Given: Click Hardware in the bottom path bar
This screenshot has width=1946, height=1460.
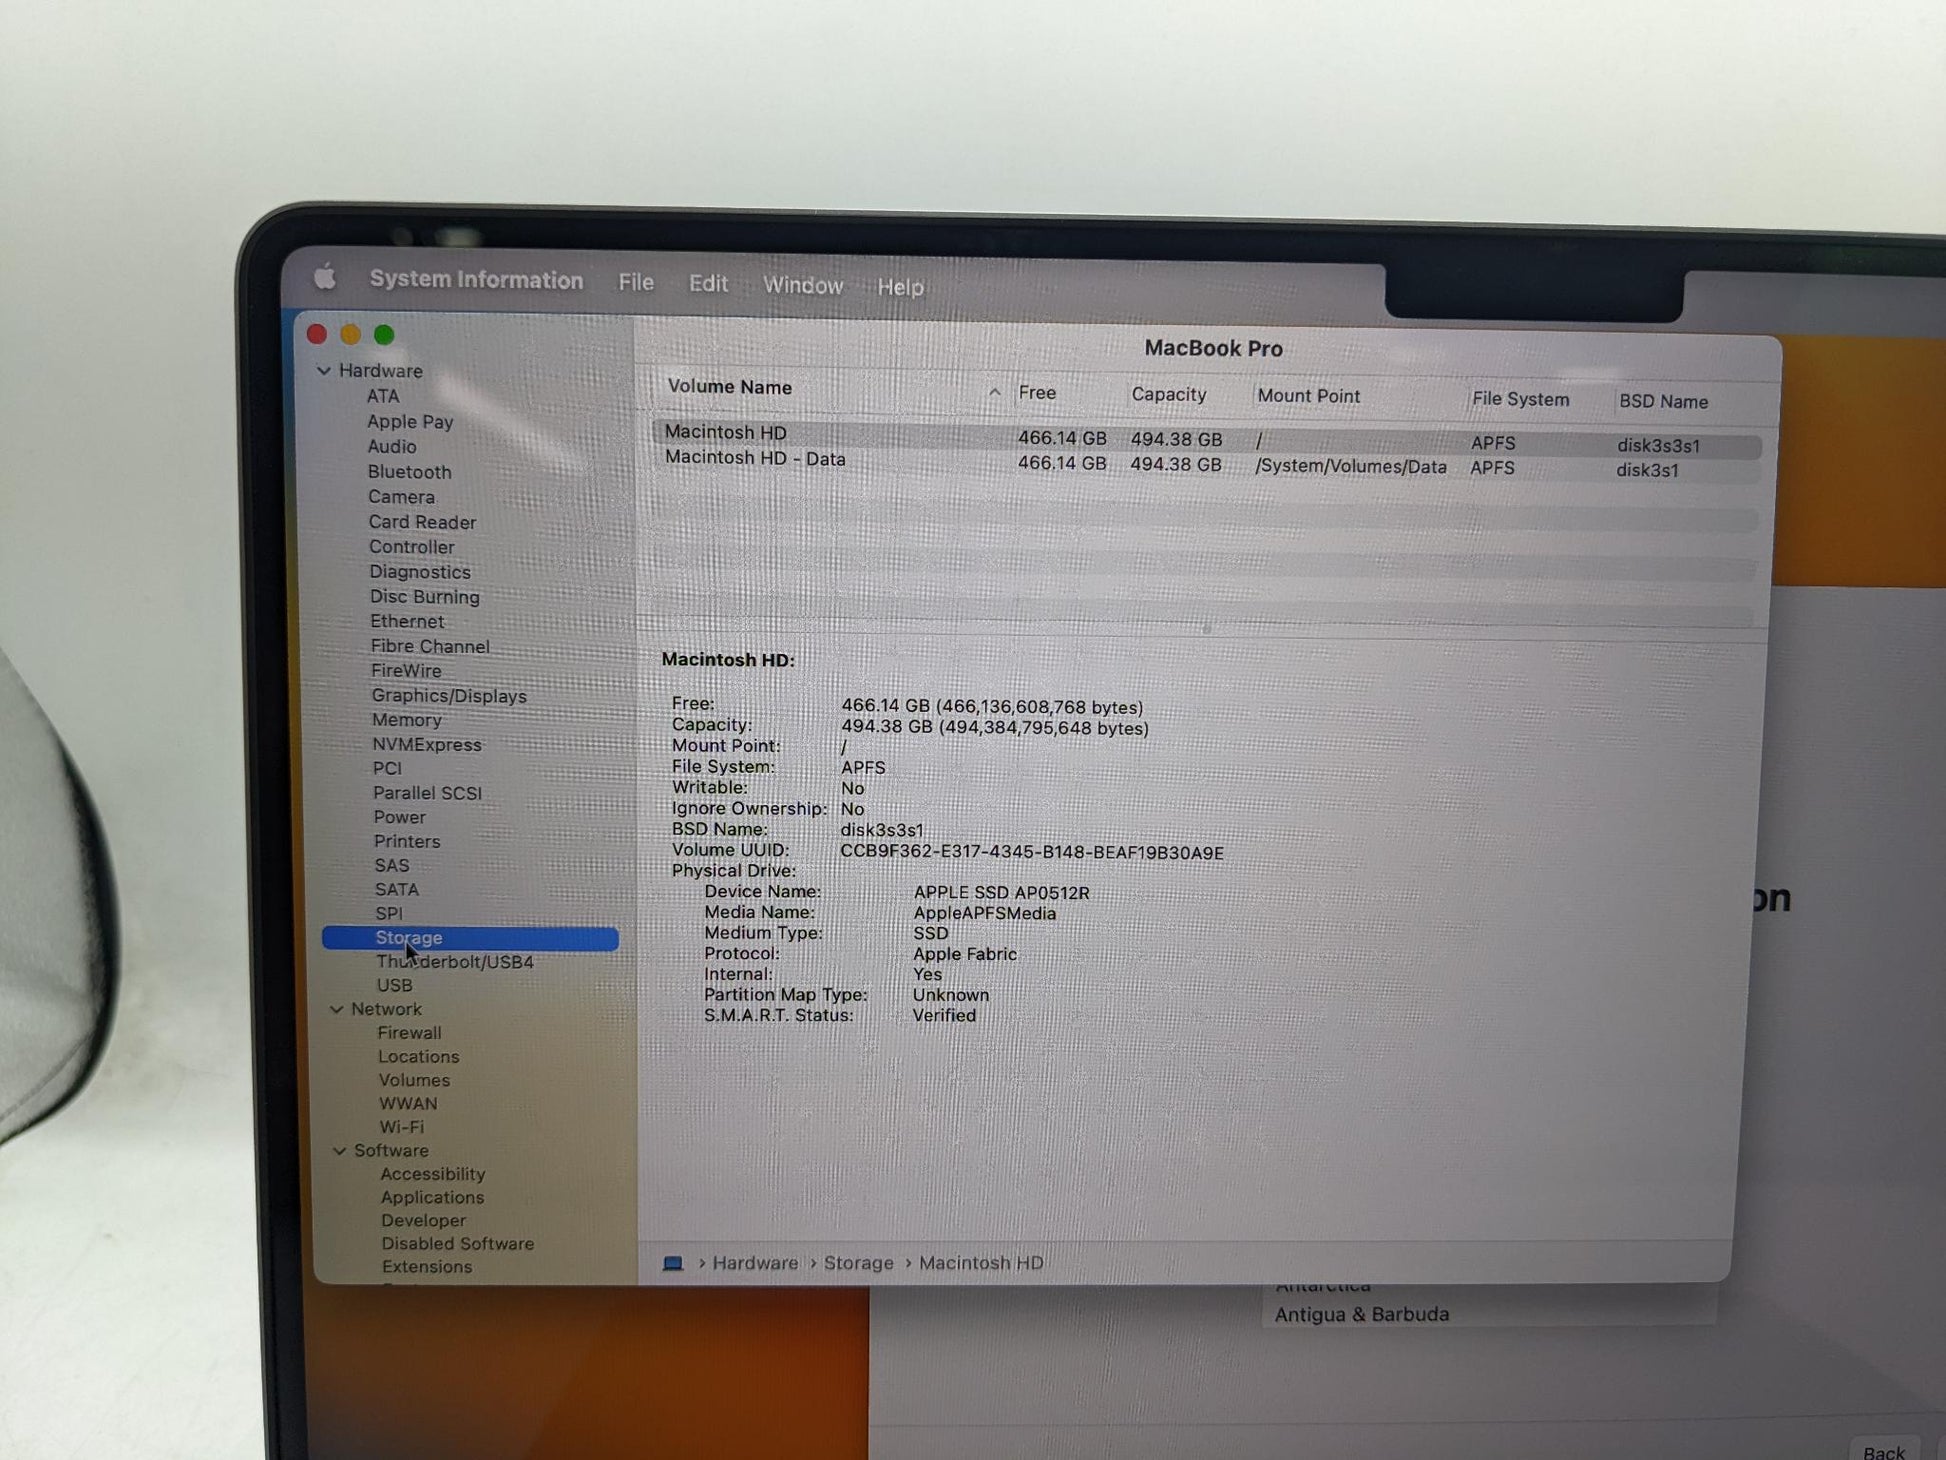Looking at the screenshot, I should coord(755,1263).
